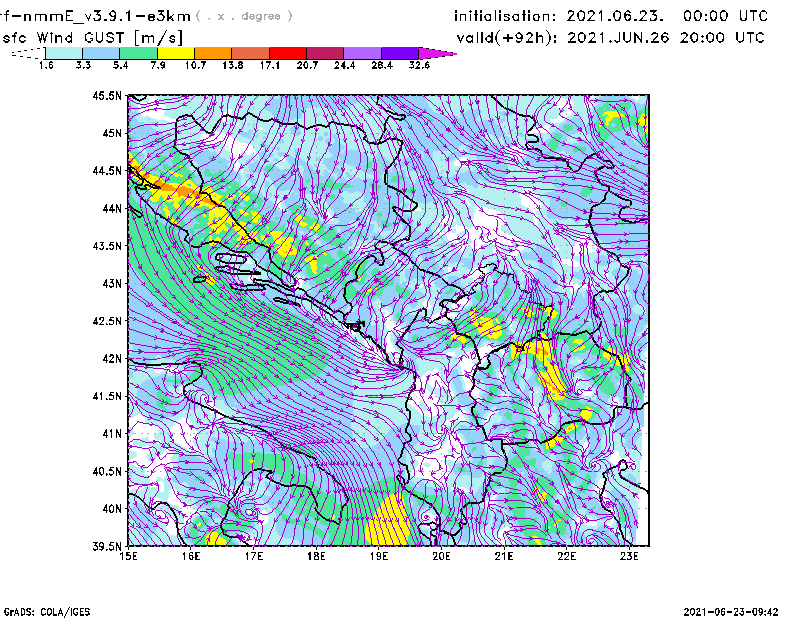Click the 44N latitude label
The width and height of the screenshot is (800, 618).
112,208
